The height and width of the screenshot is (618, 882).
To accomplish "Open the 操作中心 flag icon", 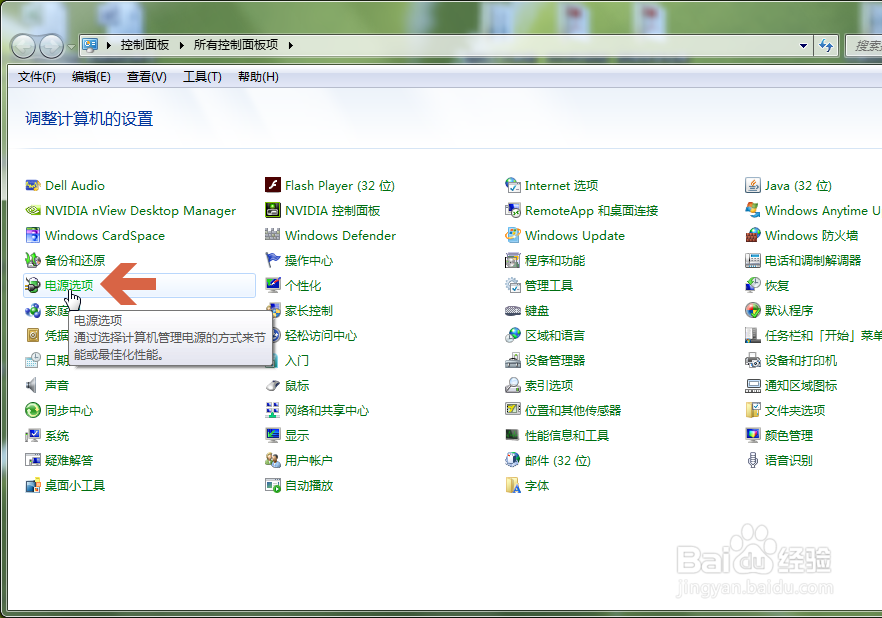I will 273,260.
